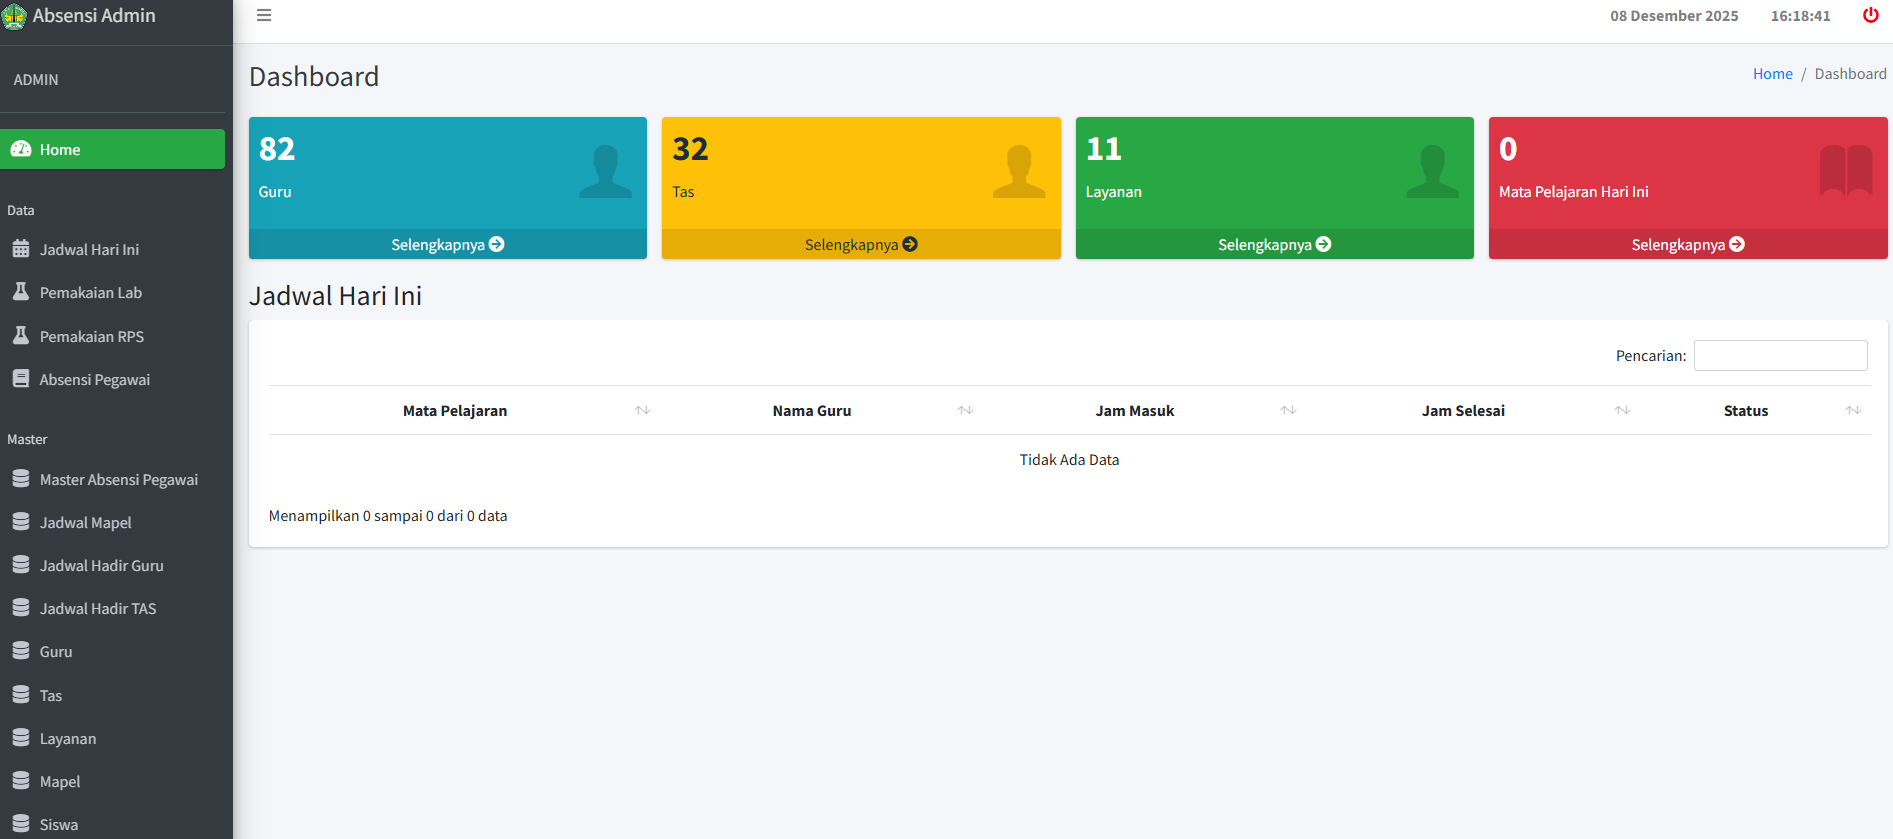Click the Absensi Admin logo icon

pyautogui.click(x=14, y=17)
